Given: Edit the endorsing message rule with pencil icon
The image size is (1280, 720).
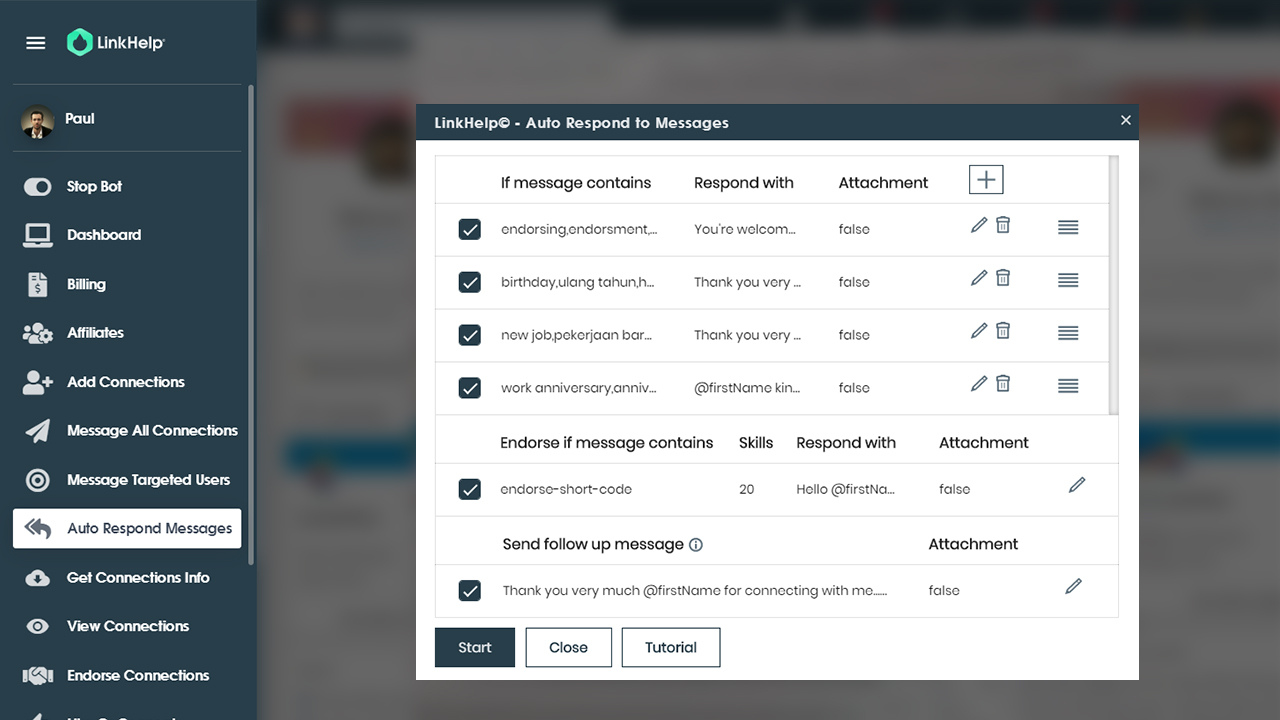Looking at the screenshot, I should pyautogui.click(x=979, y=225).
